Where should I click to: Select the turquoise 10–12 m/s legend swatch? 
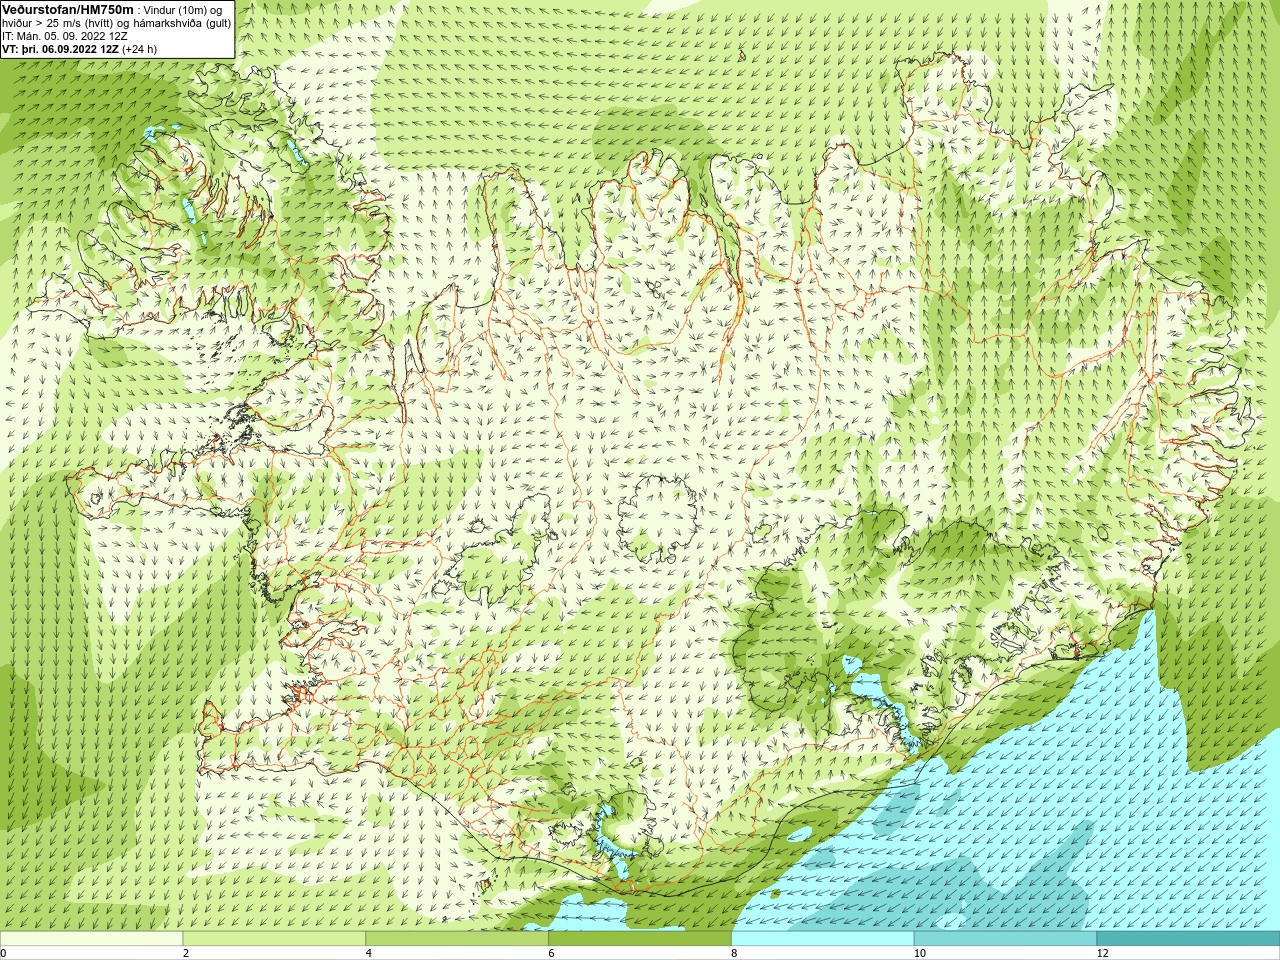[1005, 939]
